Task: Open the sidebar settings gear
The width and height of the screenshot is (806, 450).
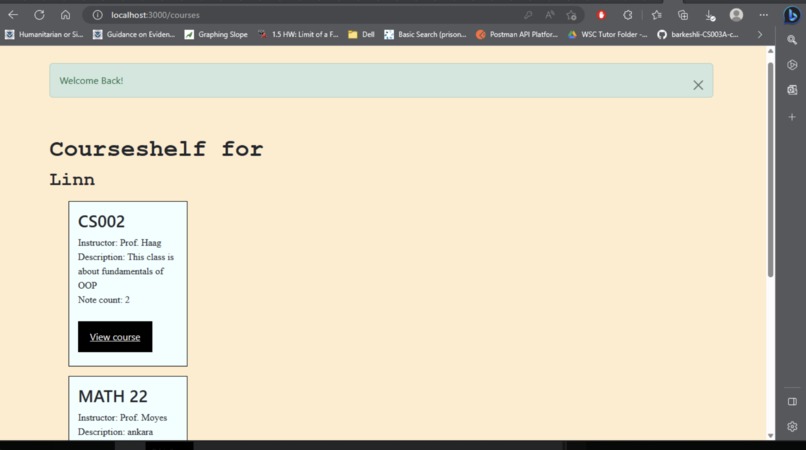Action: pos(792,426)
